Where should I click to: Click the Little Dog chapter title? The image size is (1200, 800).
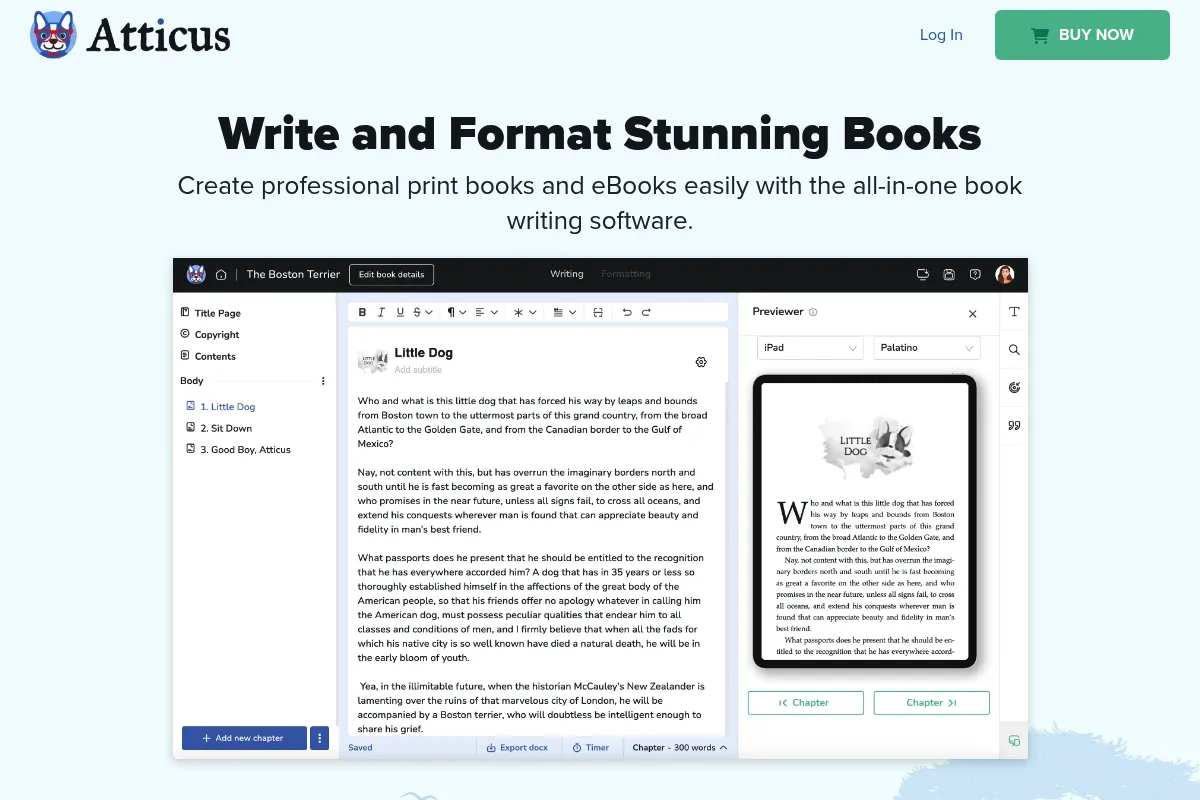(x=424, y=353)
